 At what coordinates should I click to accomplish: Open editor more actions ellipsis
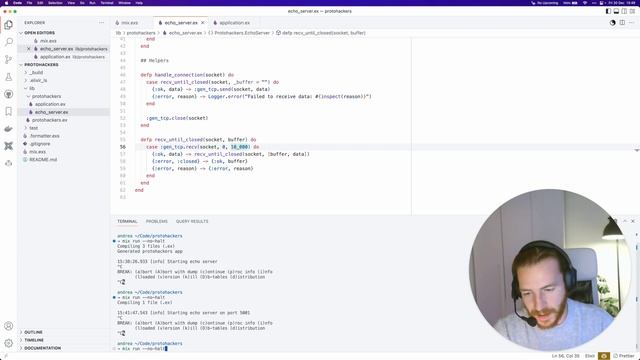631,23
